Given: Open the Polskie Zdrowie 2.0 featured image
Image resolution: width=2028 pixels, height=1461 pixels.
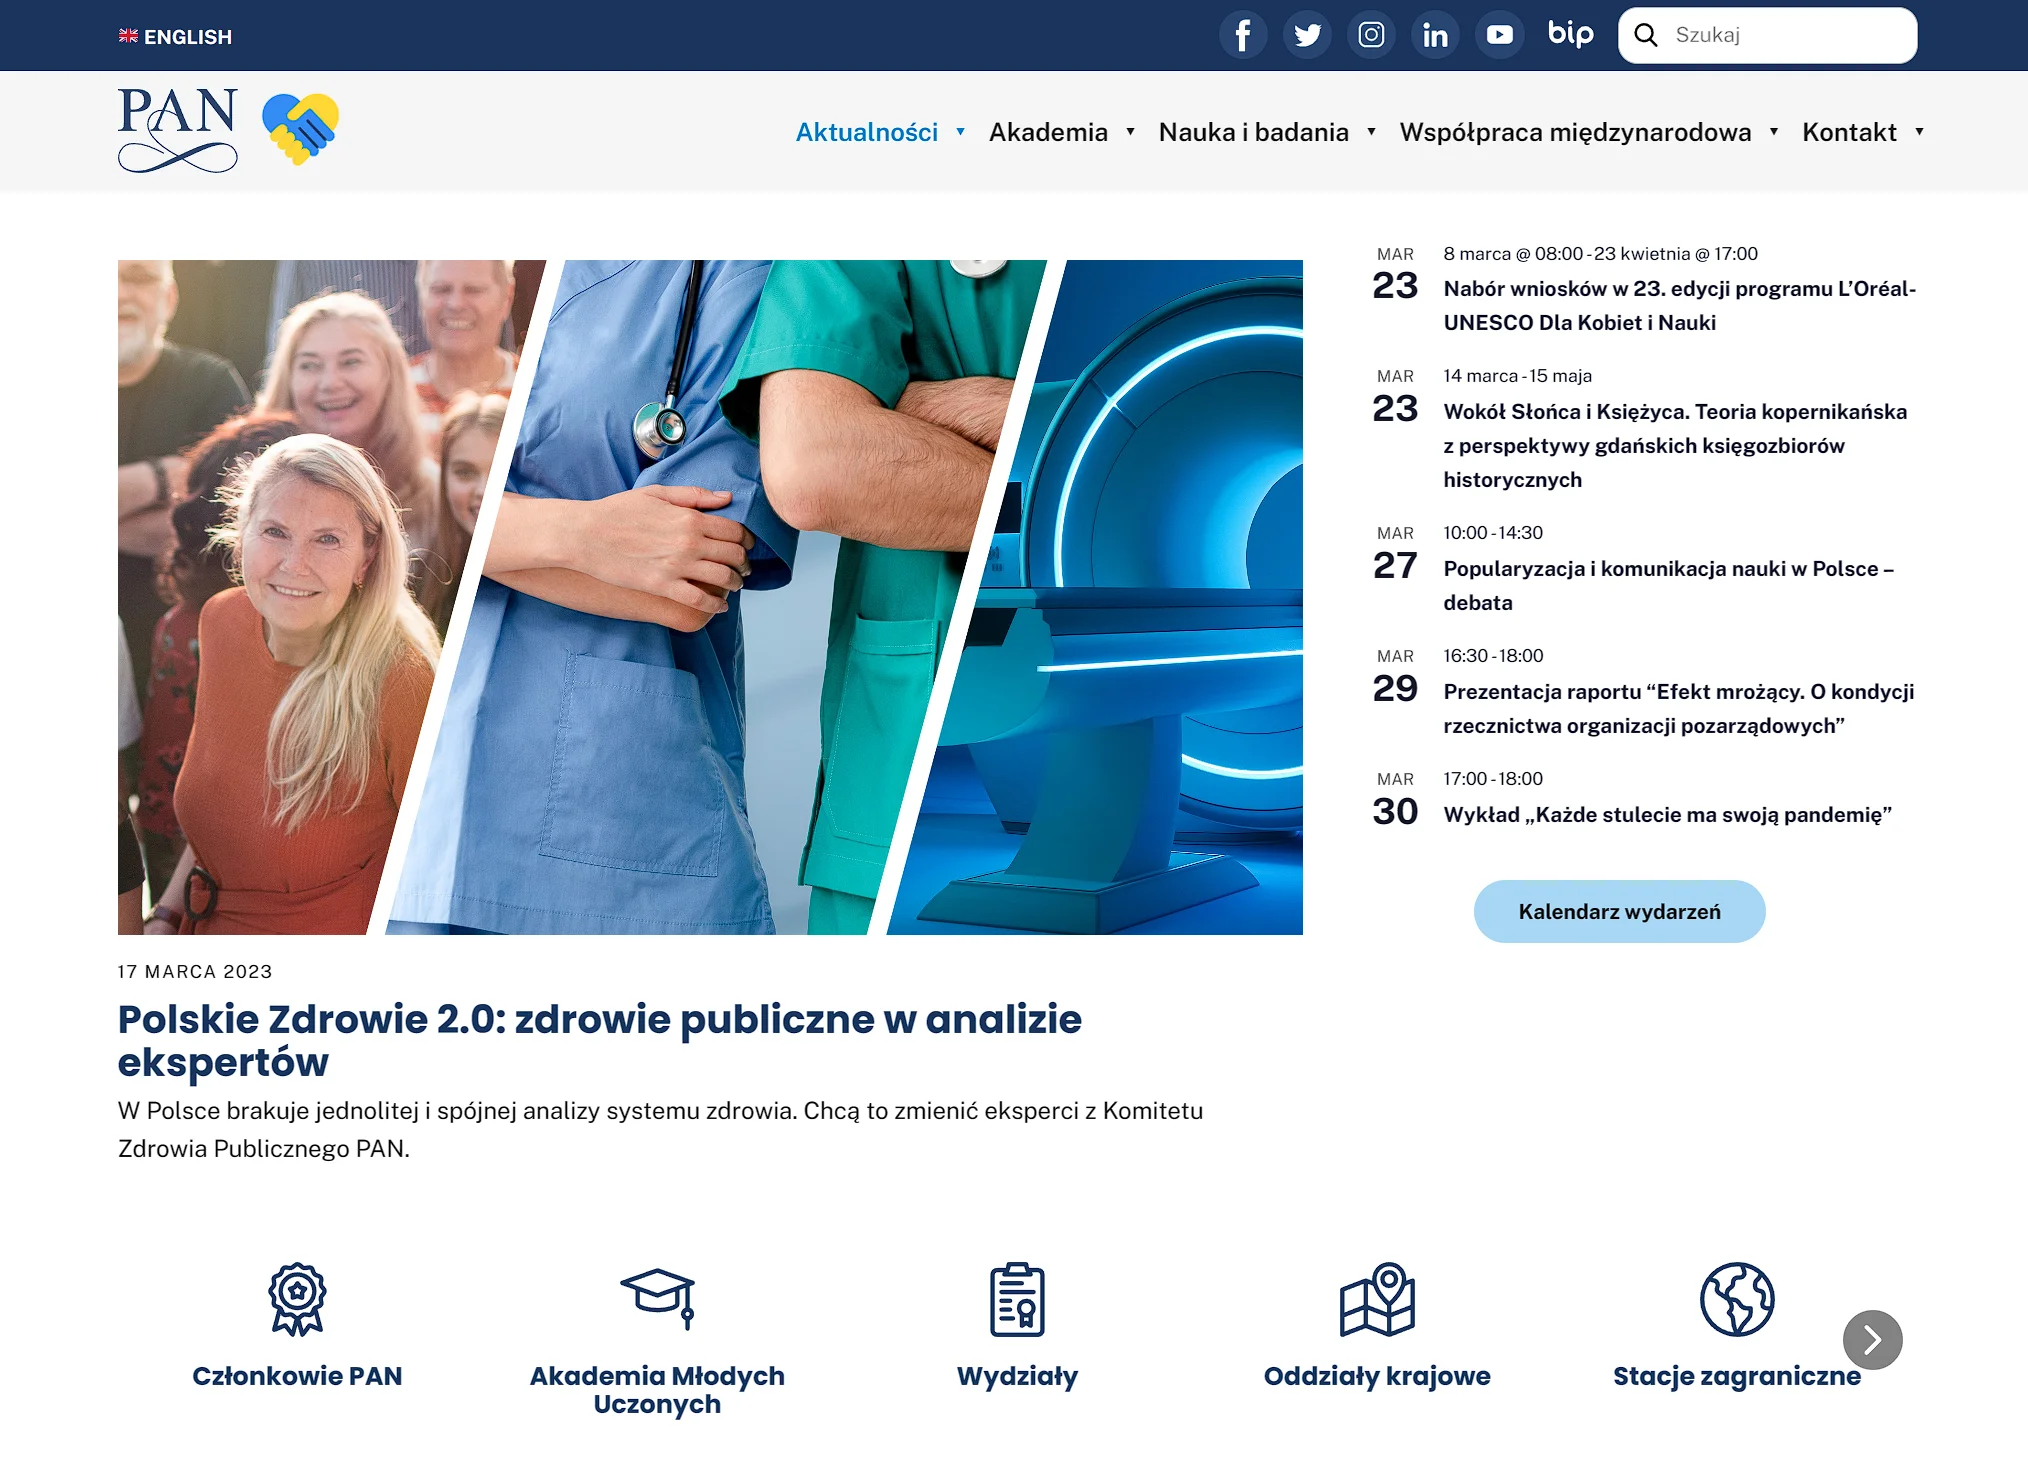Looking at the screenshot, I should click(710, 597).
